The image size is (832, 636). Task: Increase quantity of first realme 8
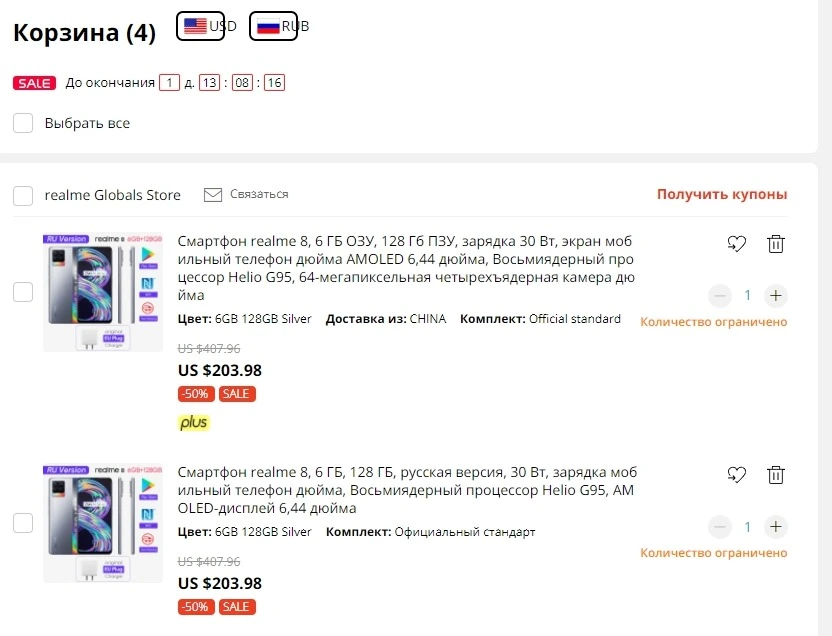point(776,295)
